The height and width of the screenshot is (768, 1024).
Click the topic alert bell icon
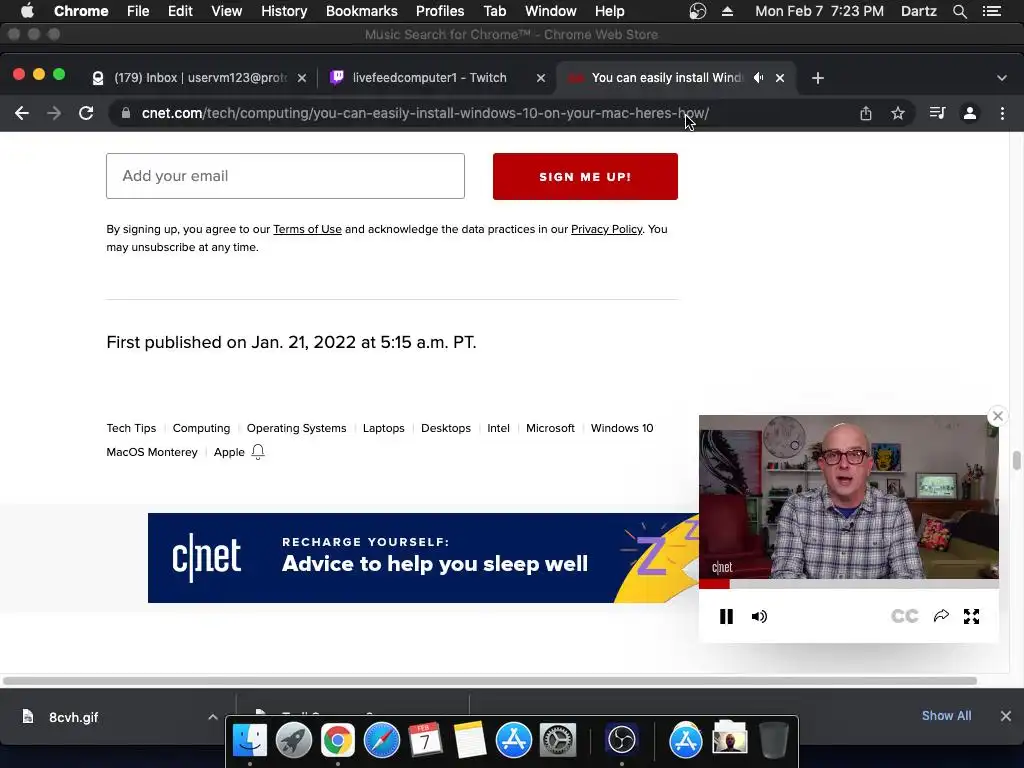click(x=258, y=452)
